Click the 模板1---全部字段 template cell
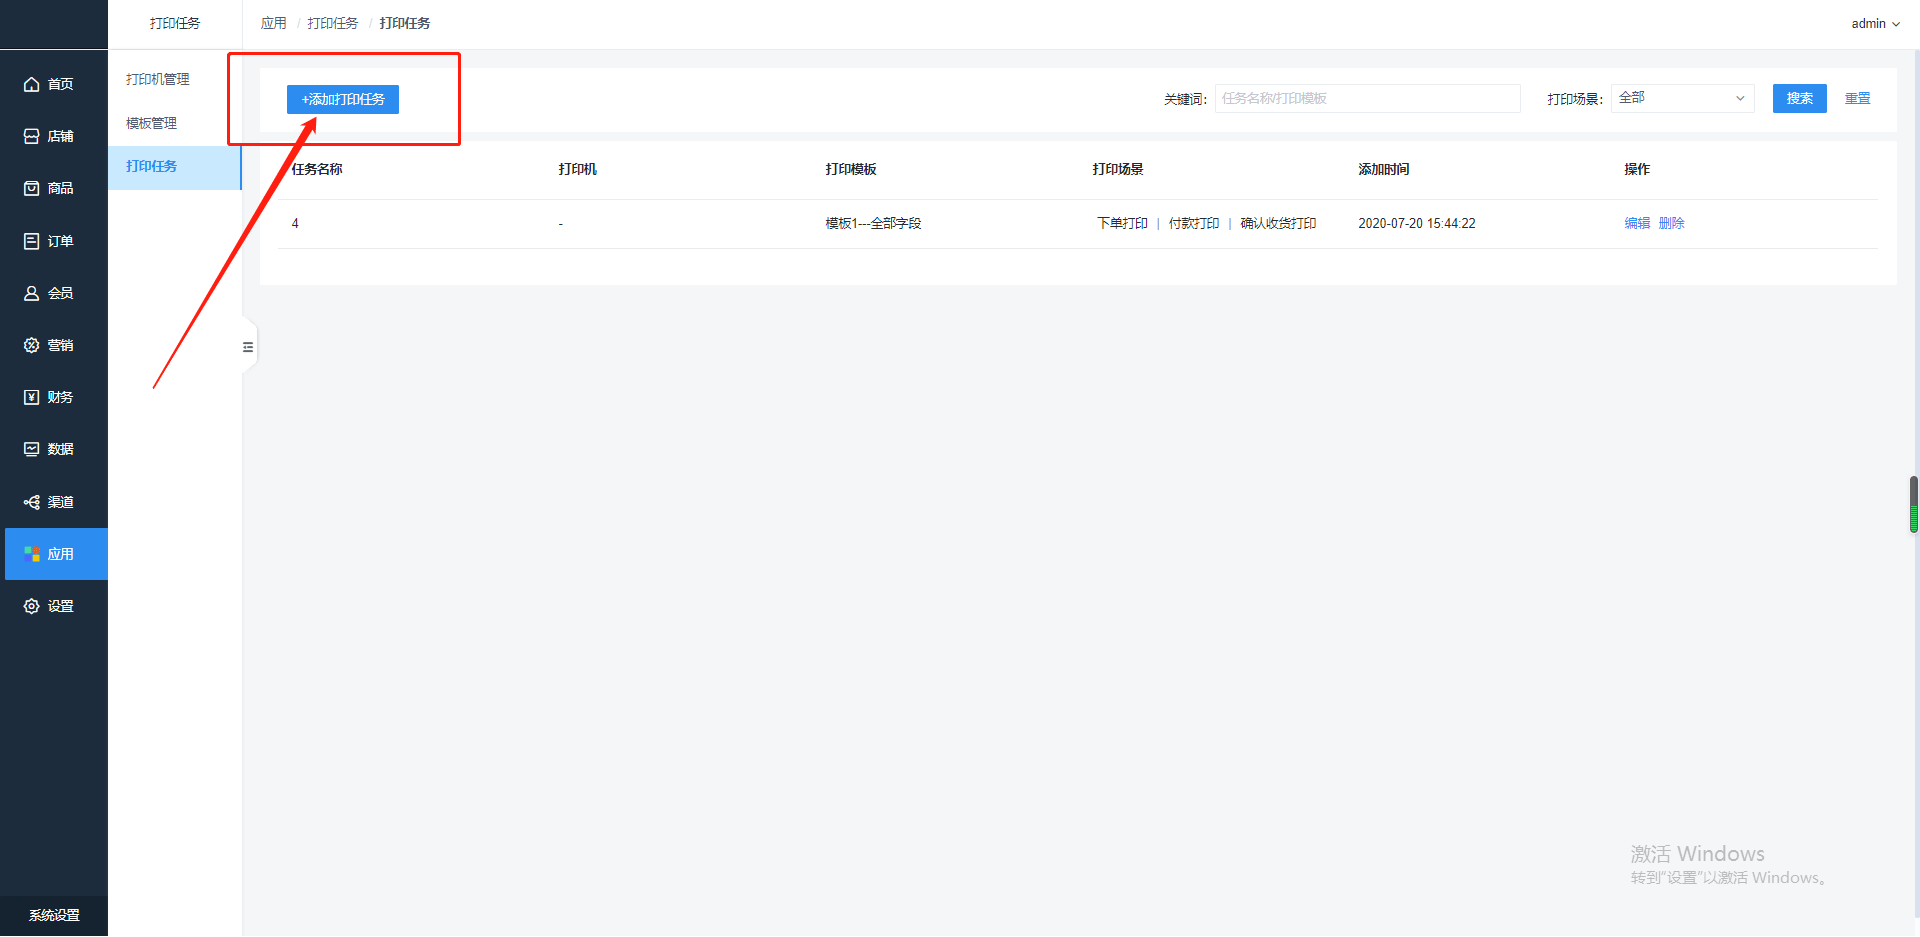This screenshot has width=1920, height=937. (873, 223)
